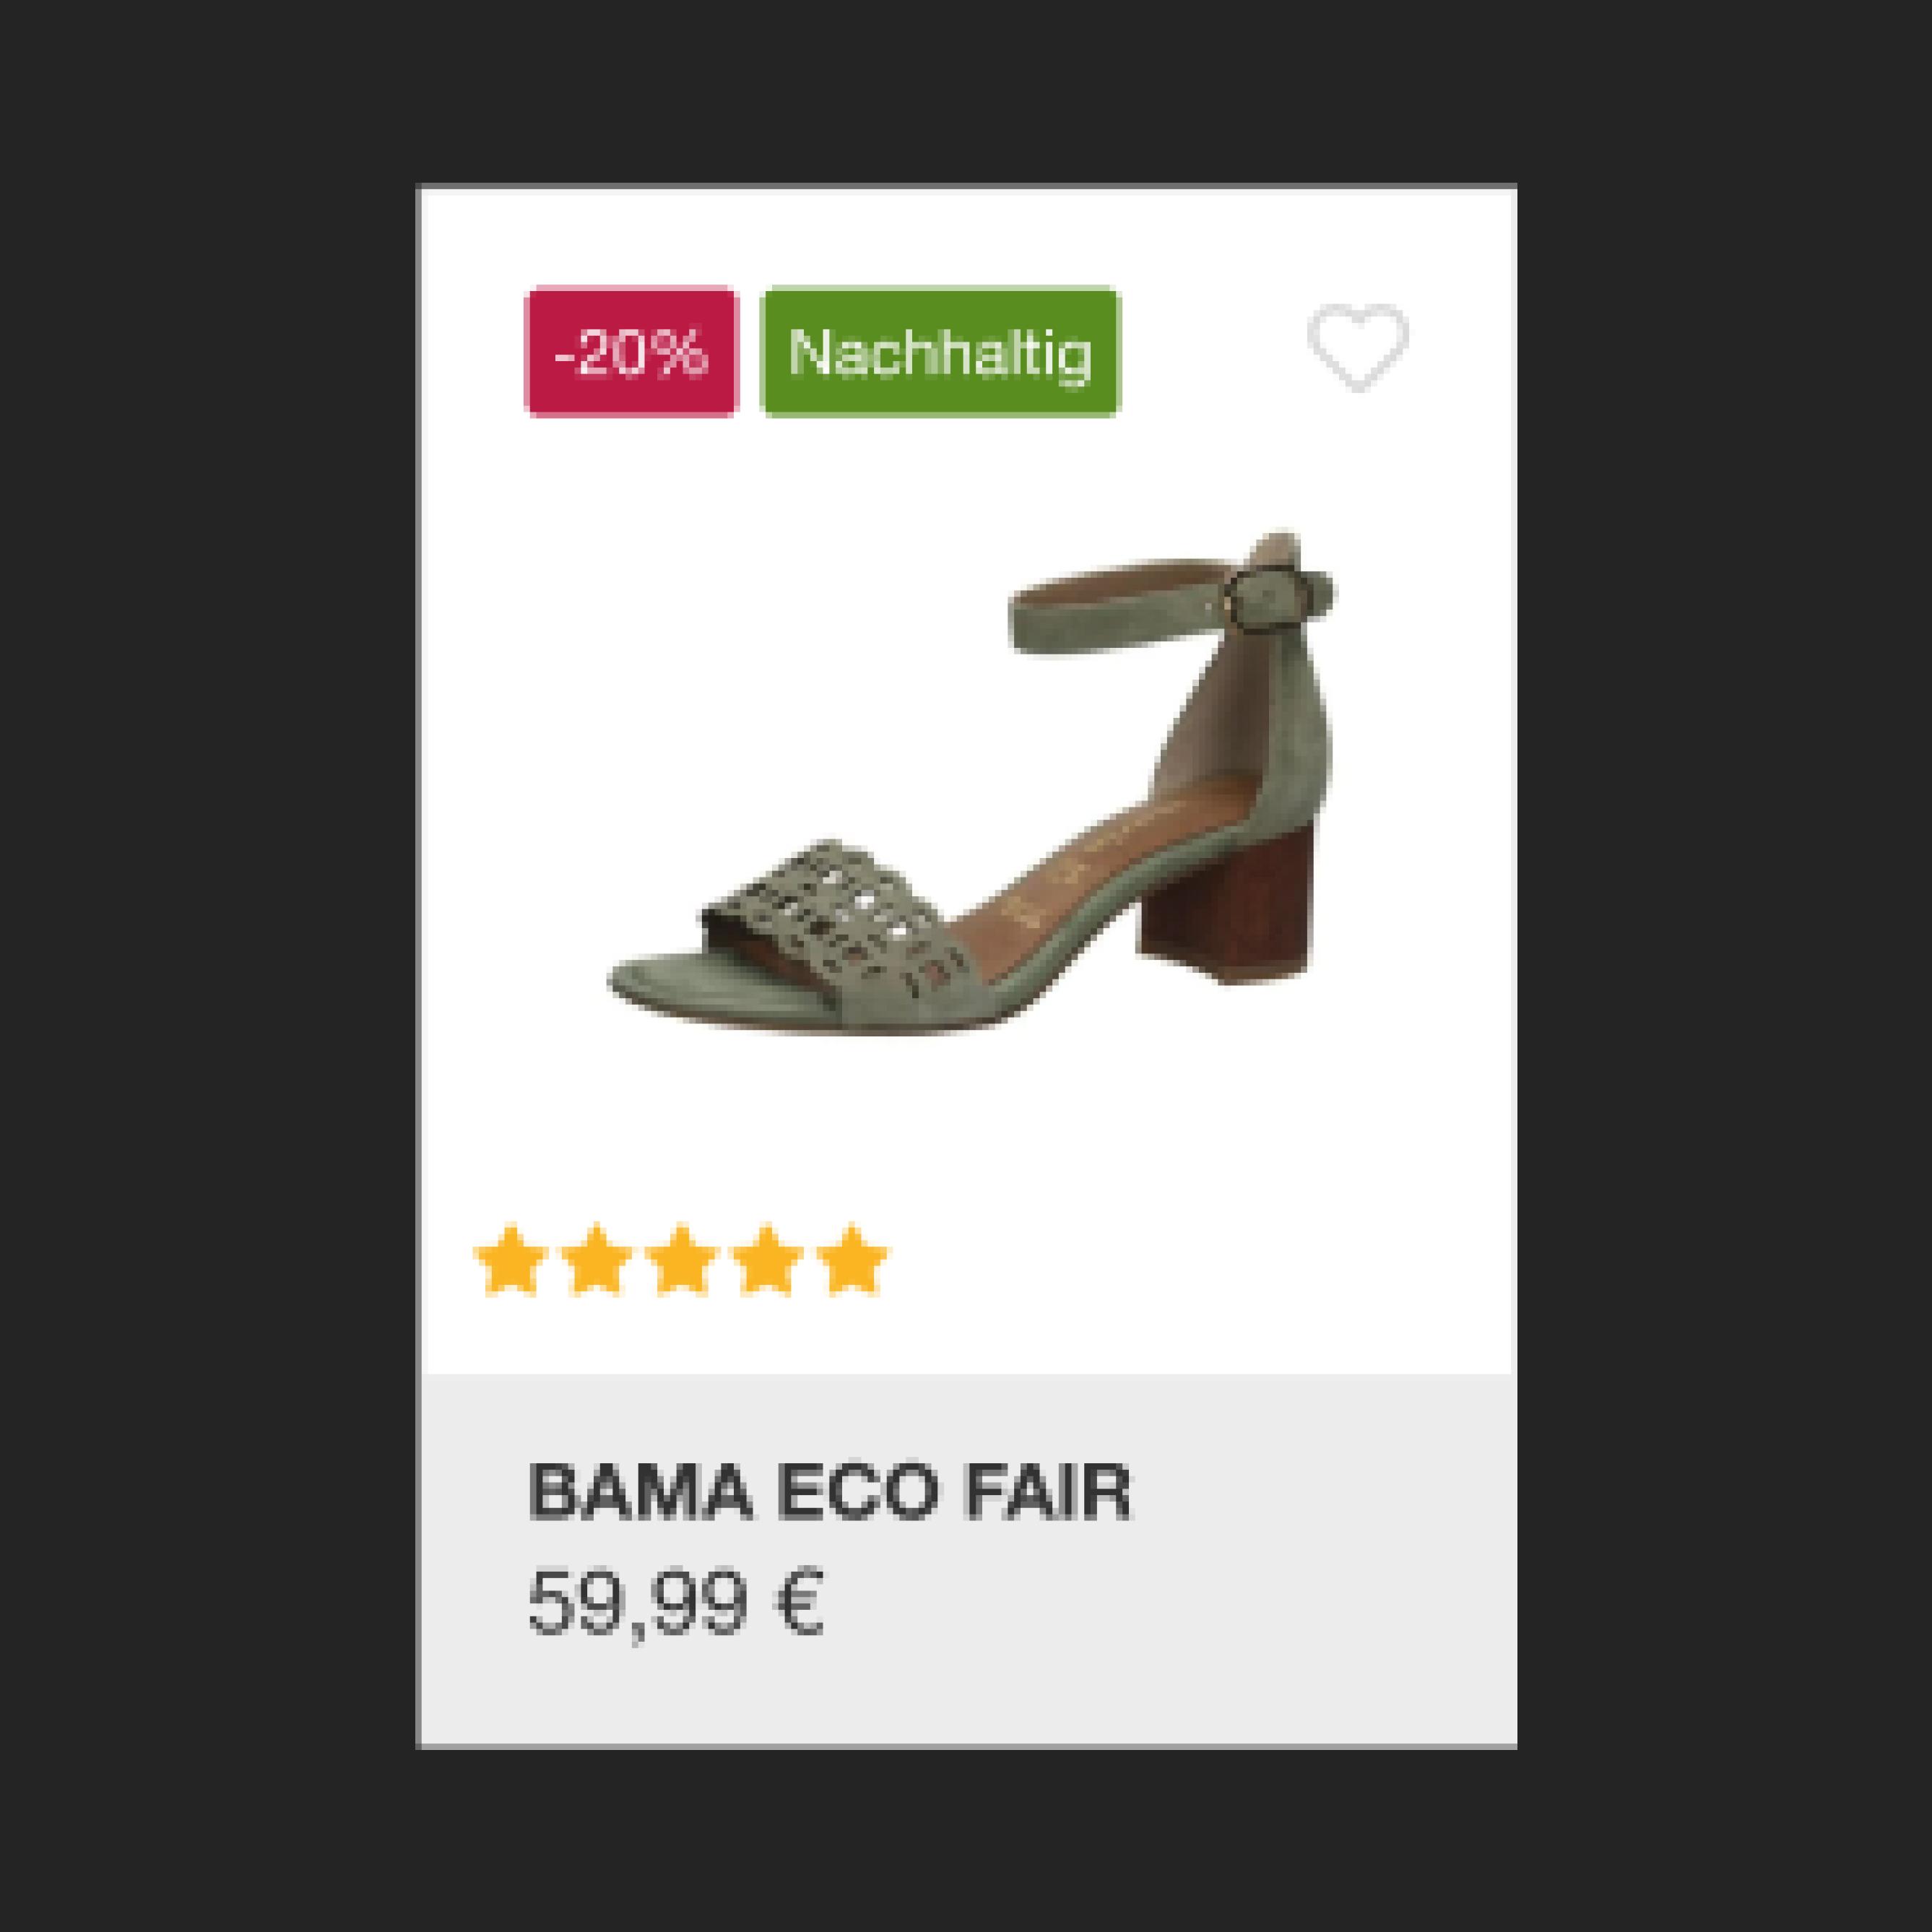Click the first rating star
The height and width of the screenshot is (1932, 1932).
(x=511, y=1259)
